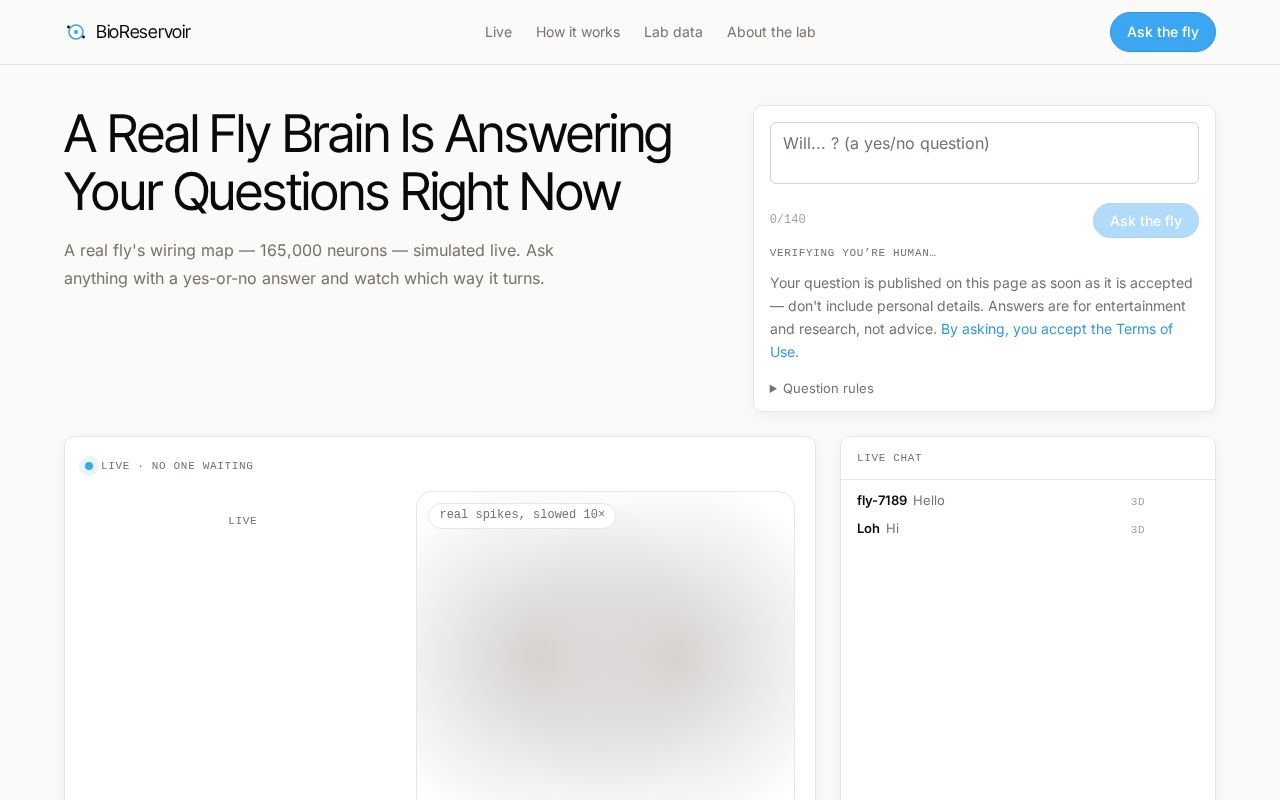Click the small LIVE label in panel
1280x800 pixels.
(x=242, y=521)
